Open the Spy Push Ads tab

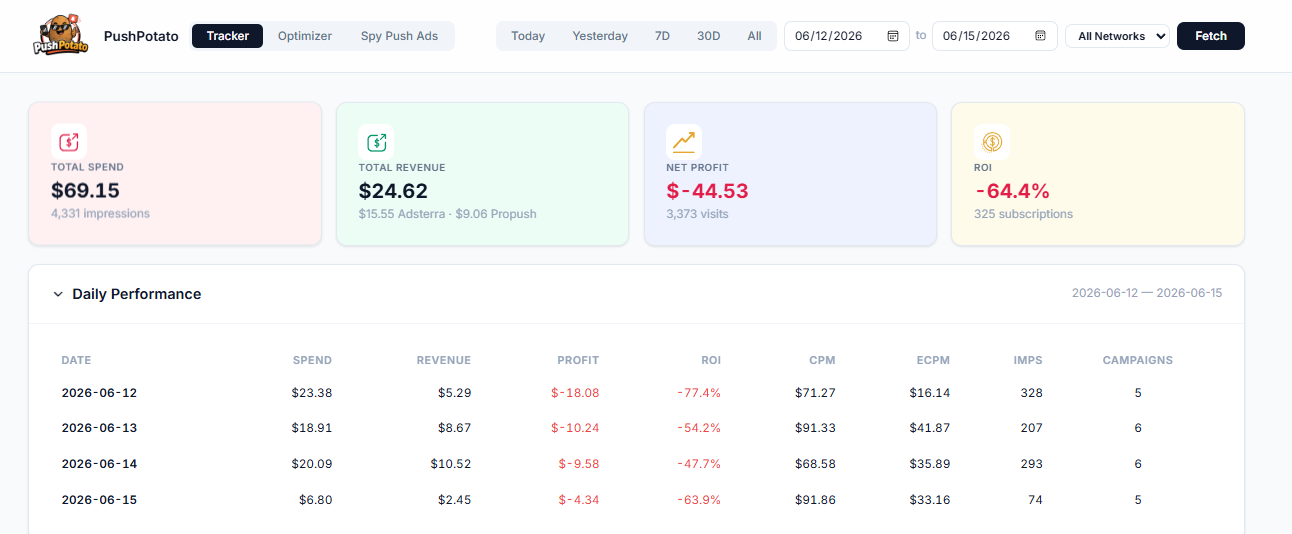[x=399, y=36]
